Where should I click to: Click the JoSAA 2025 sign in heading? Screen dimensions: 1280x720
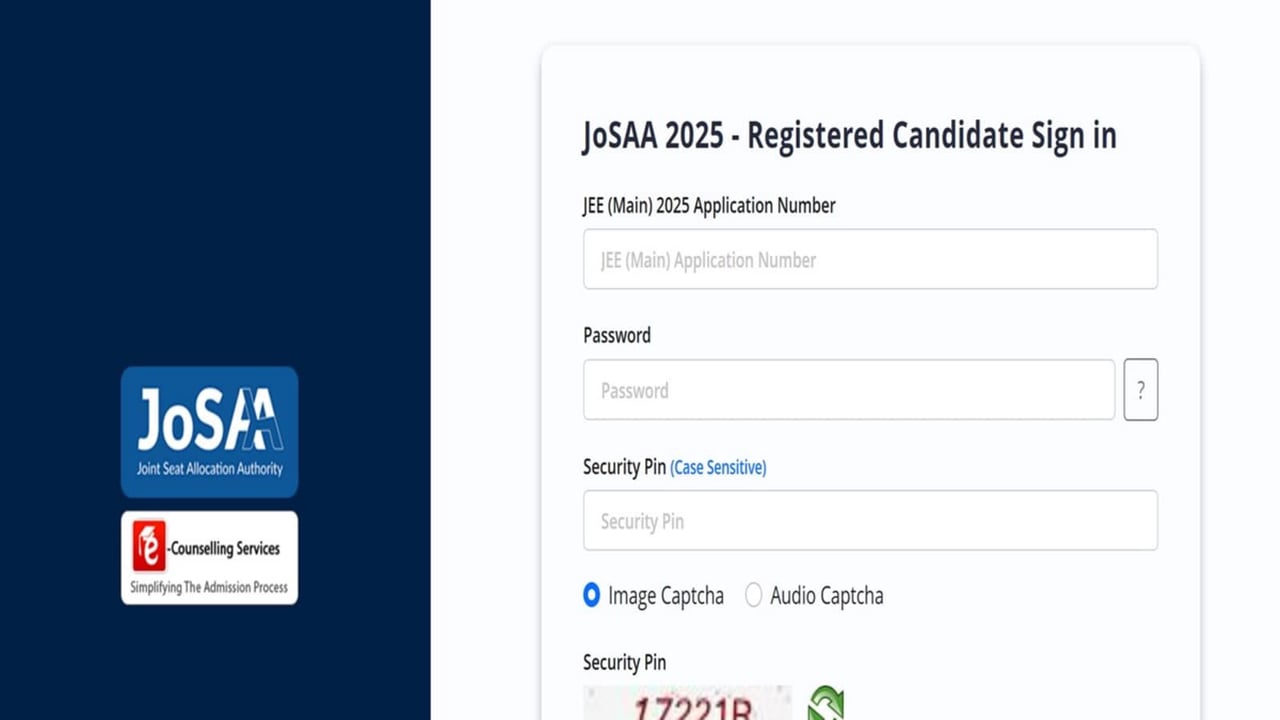point(849,135)
